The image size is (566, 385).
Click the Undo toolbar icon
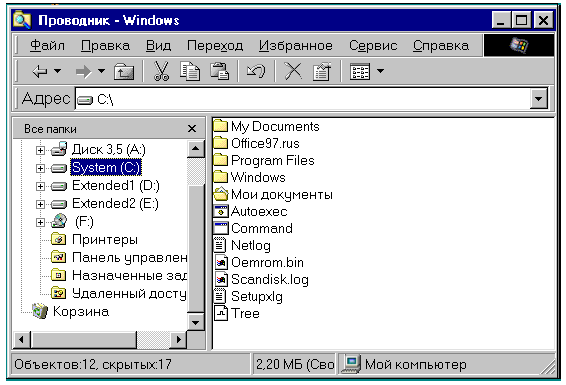point(256,71)
